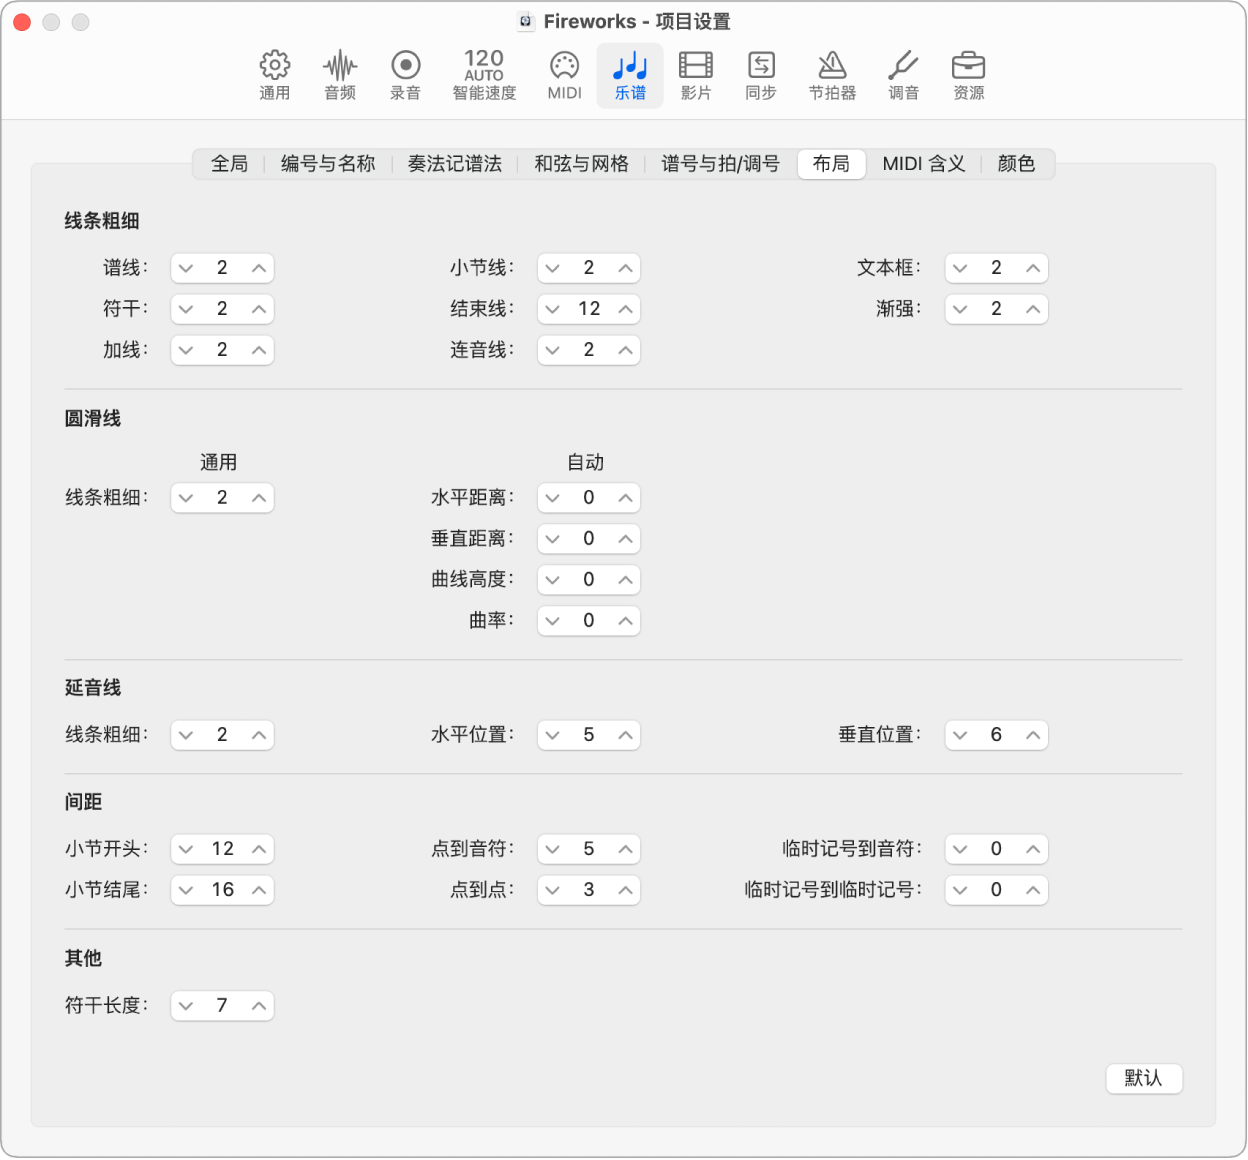The width and height of the screenshot is (1248, 1160).
Task: Switch to the MIDI 含义 tab
Action: coord(923,163)
